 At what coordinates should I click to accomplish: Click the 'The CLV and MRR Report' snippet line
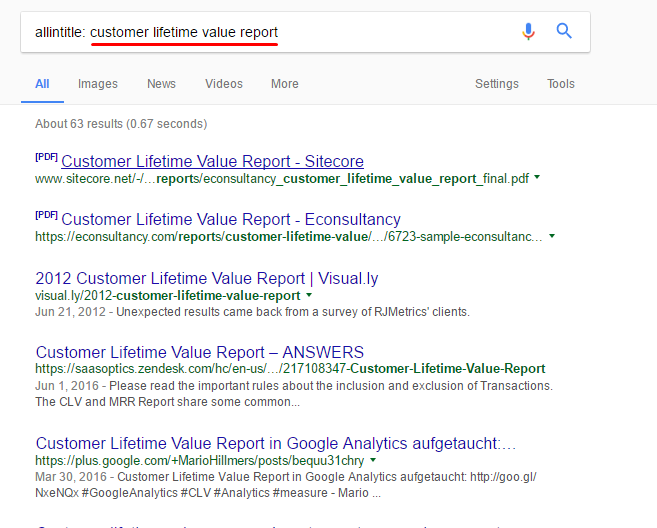click(x=168, y=402)
